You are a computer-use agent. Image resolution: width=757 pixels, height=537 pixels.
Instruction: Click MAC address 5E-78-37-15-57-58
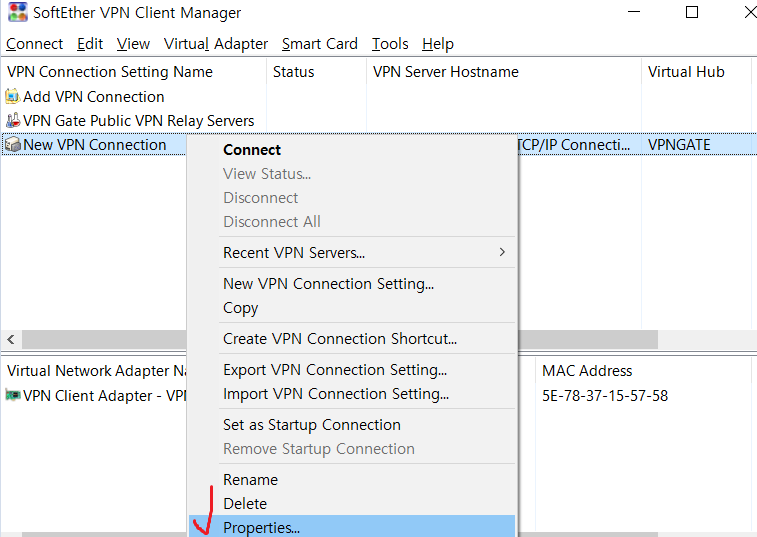click(605, 396)
